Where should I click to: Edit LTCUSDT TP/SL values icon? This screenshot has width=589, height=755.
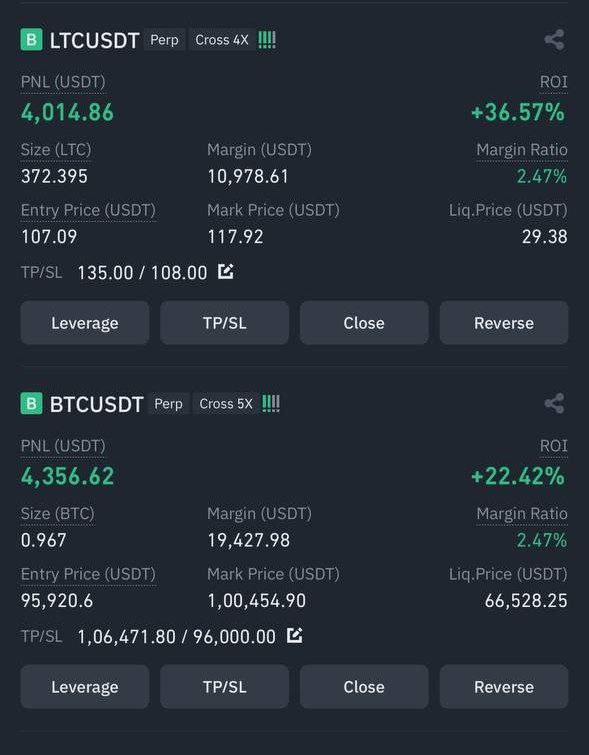225,272
